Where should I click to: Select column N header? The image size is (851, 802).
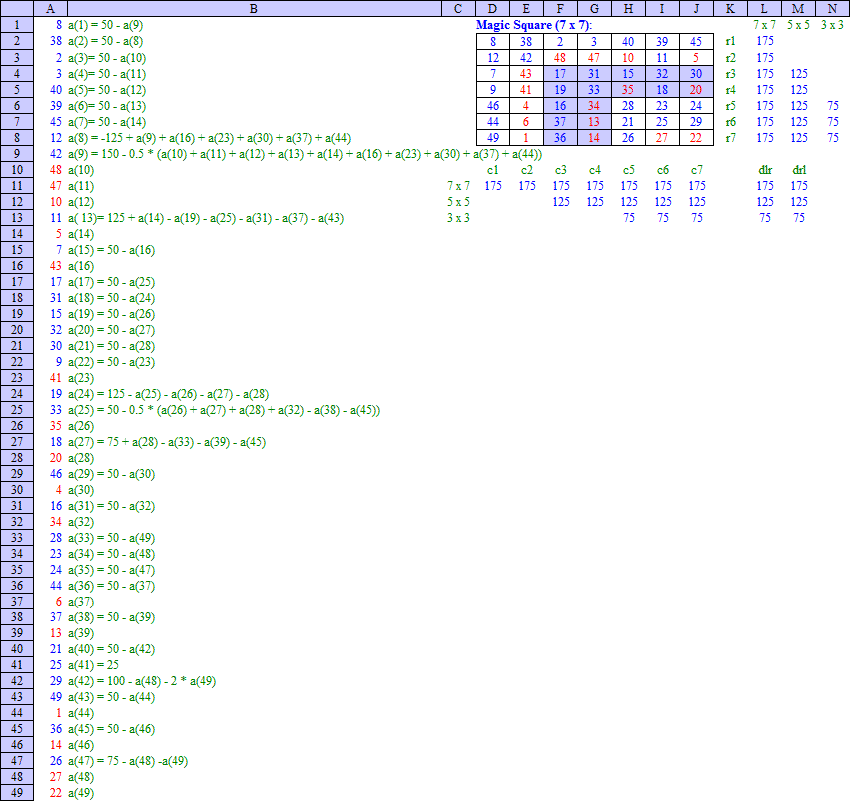coord(833,9)
